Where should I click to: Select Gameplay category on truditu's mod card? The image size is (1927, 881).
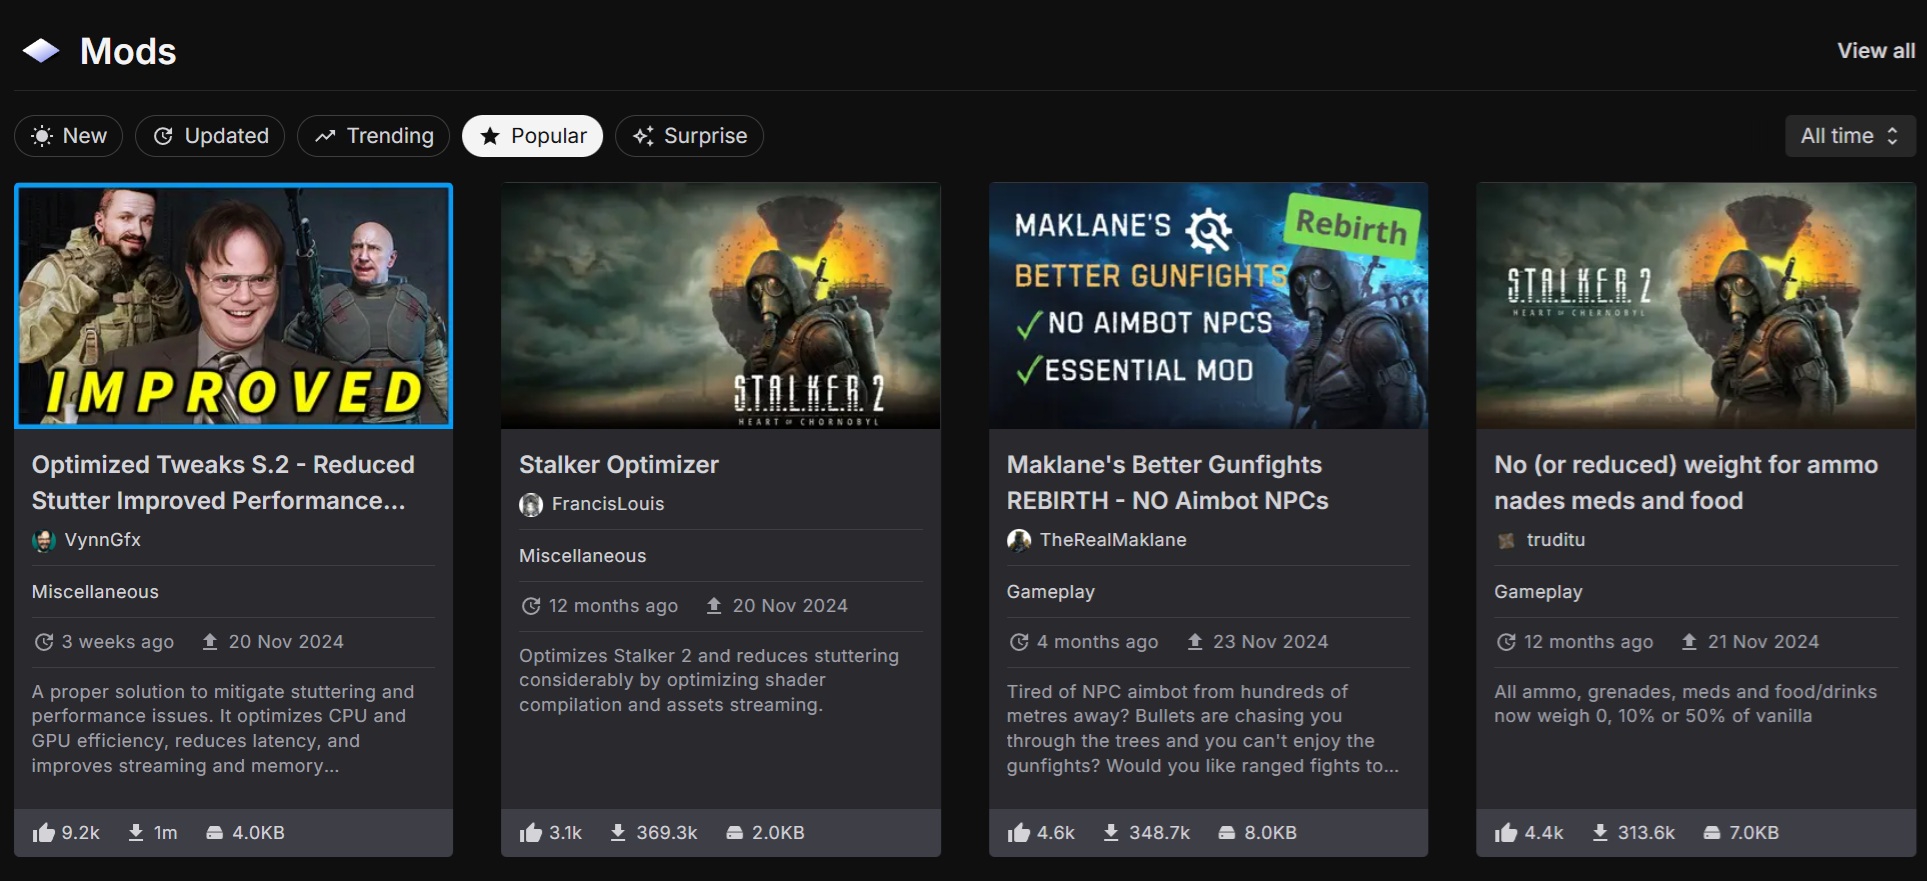pos(1538,592)
